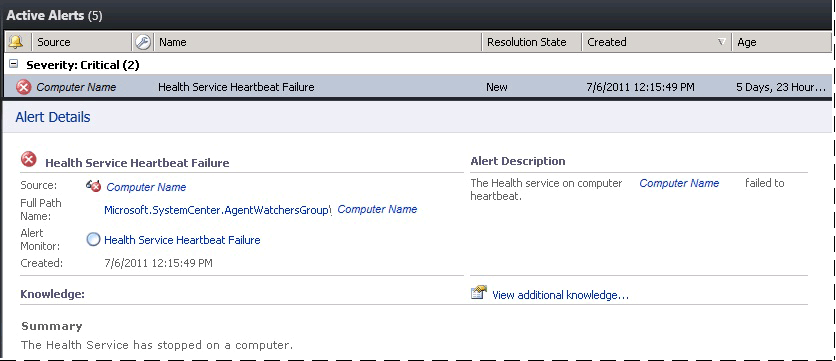Click the Alert Monitor circle state icon
Screen dimensions: 836x361
pyautogui.click(x=93, y=240)
